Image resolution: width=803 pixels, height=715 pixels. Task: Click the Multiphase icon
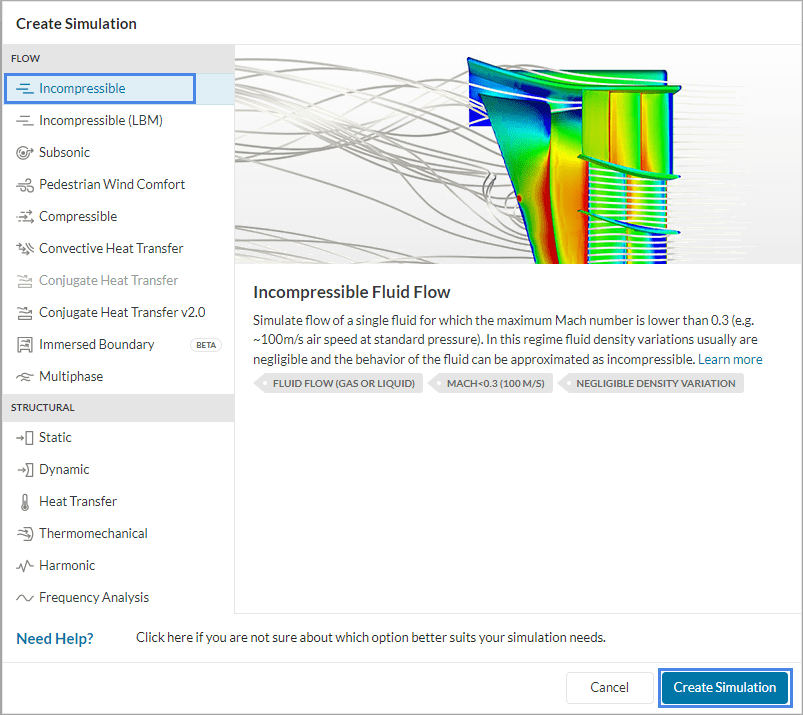tap(25, 377)
